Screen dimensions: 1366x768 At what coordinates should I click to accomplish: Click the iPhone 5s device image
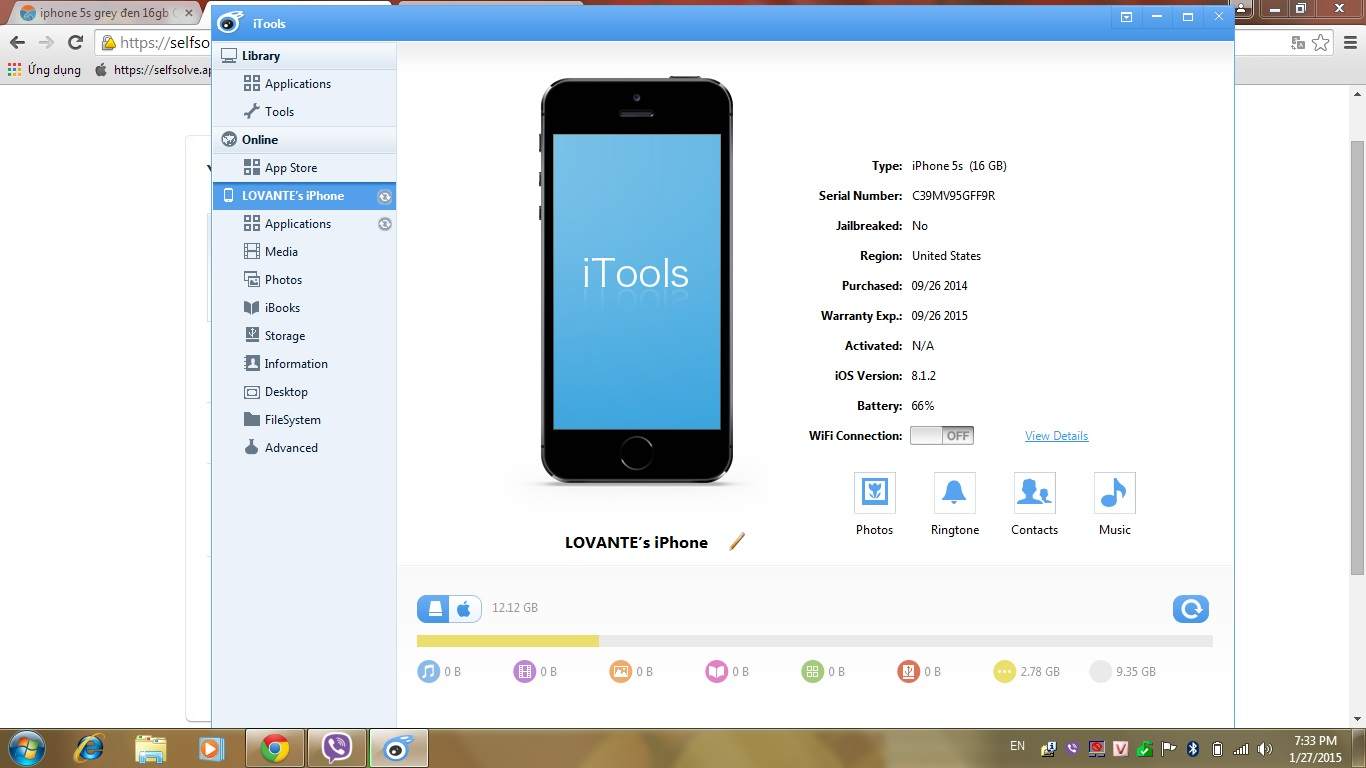point(637,280)
